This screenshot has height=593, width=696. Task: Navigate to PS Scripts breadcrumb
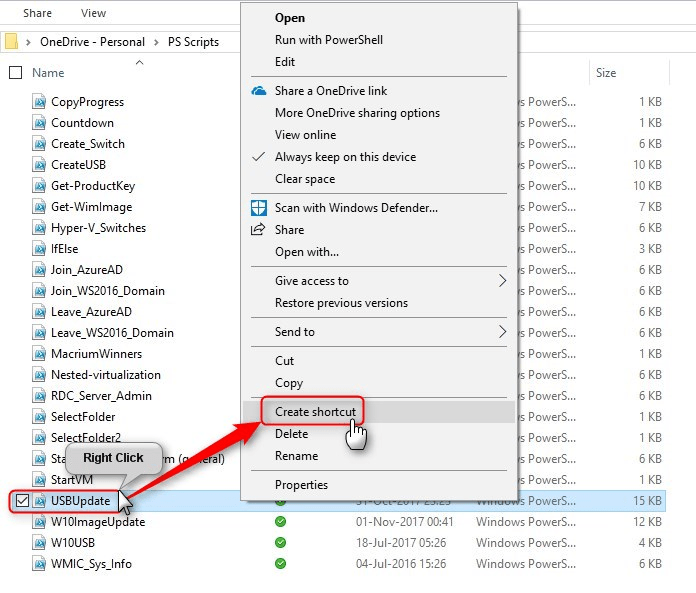coord(193,42)
